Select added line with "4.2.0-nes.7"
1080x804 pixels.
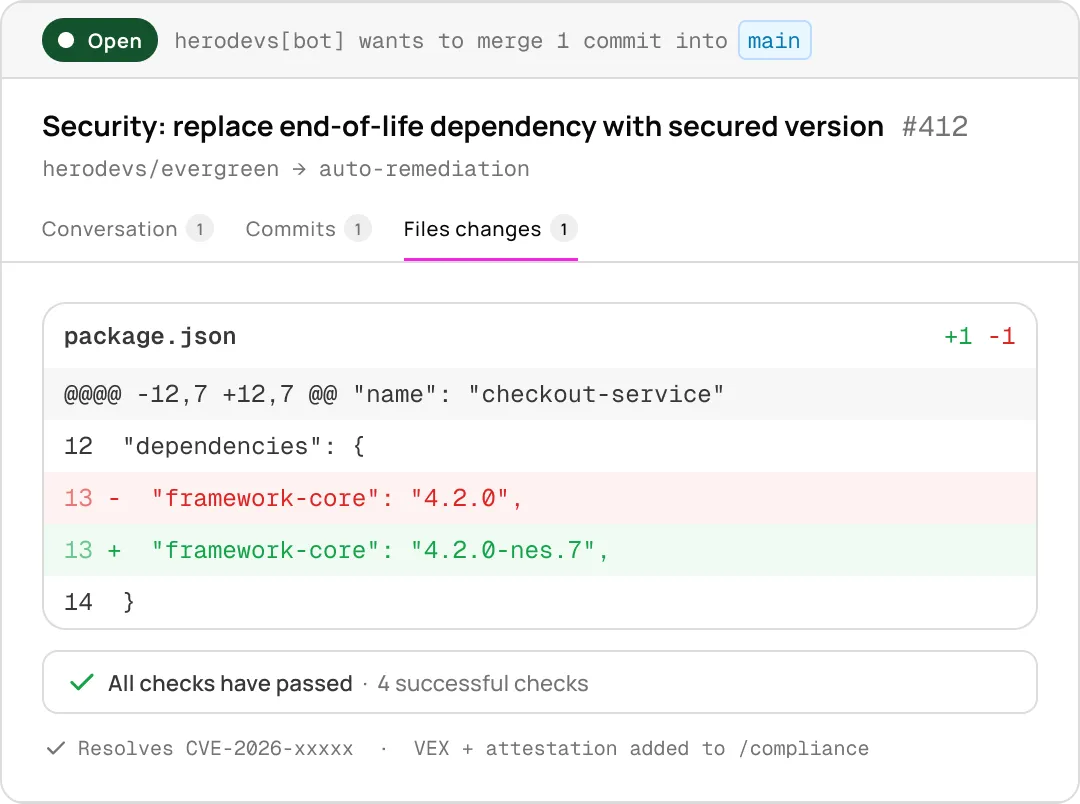point(540,550)
